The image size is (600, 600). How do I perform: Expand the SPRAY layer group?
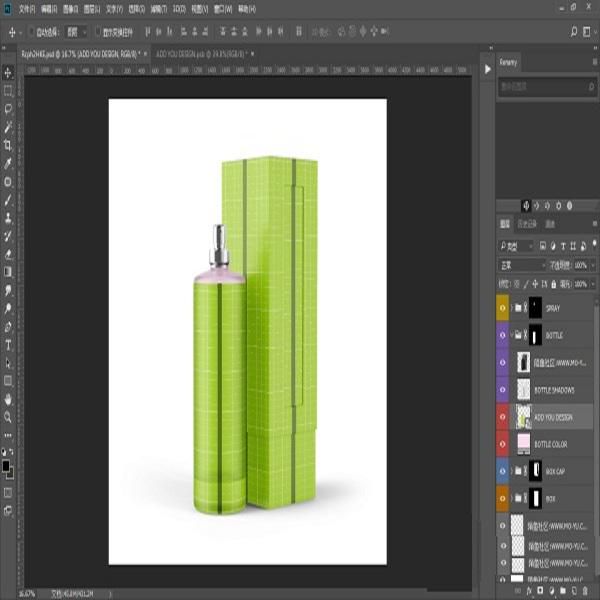click(512, 308)
